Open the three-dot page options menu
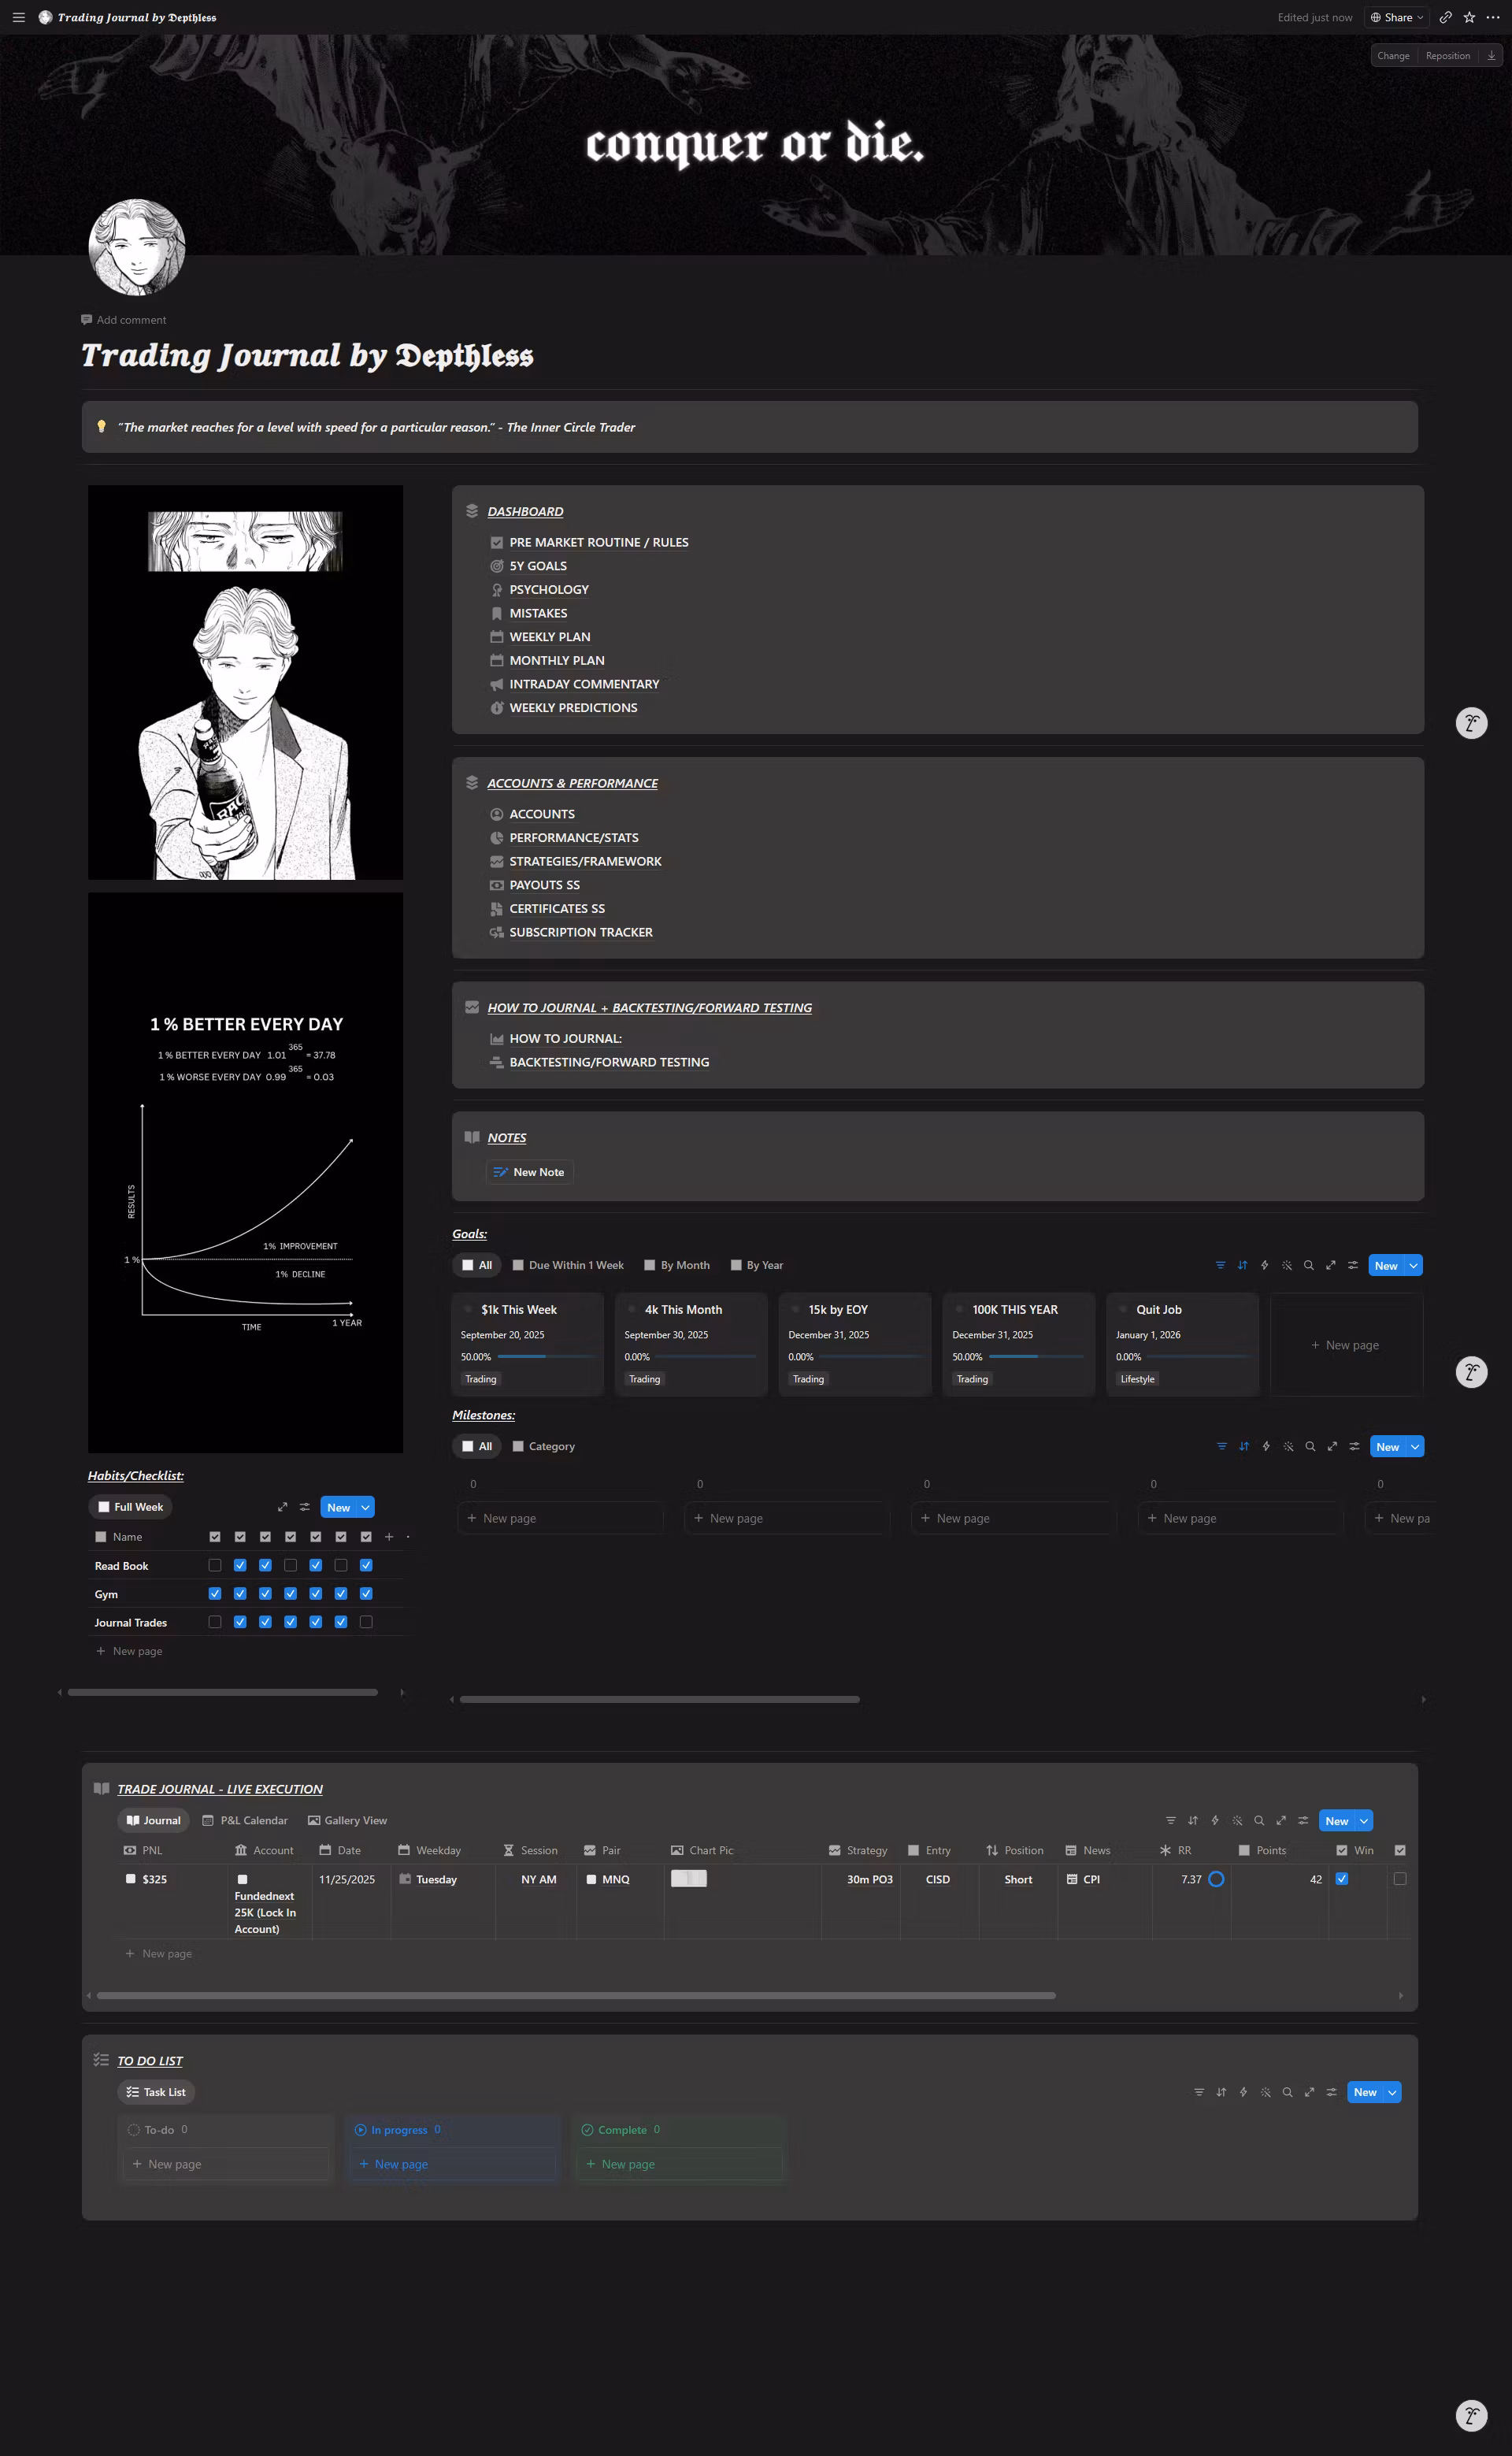This screenshot has width=1512, height=2456. click(x=1493, y=17)
